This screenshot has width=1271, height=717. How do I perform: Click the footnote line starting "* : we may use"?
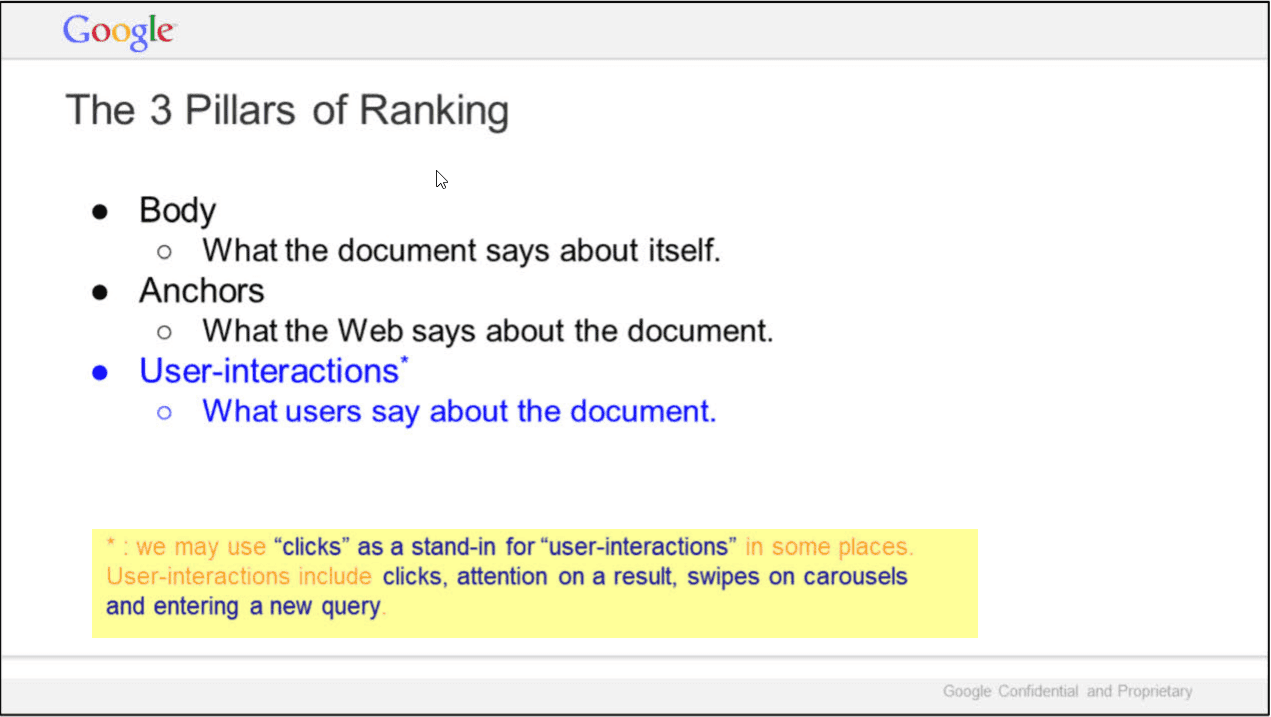point(510,547)
